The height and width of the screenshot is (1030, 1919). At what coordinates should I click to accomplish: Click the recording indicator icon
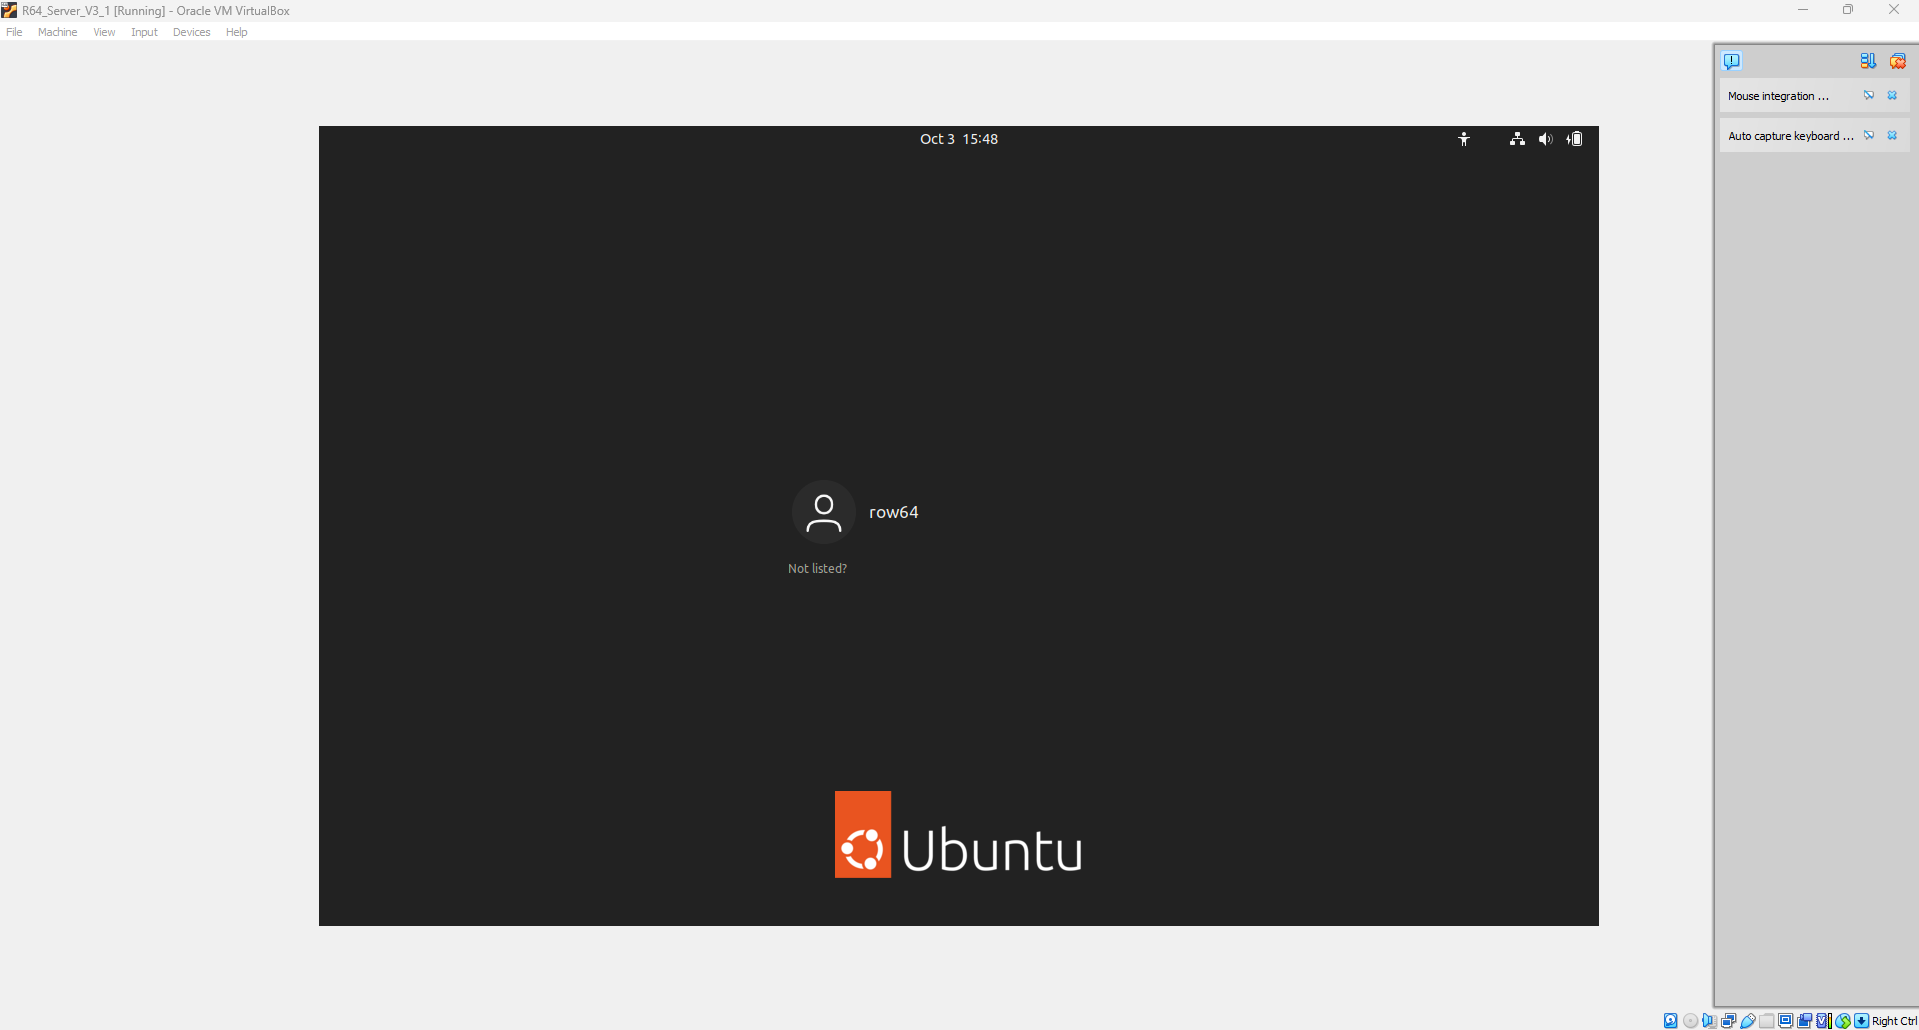click(1805, 1021)
